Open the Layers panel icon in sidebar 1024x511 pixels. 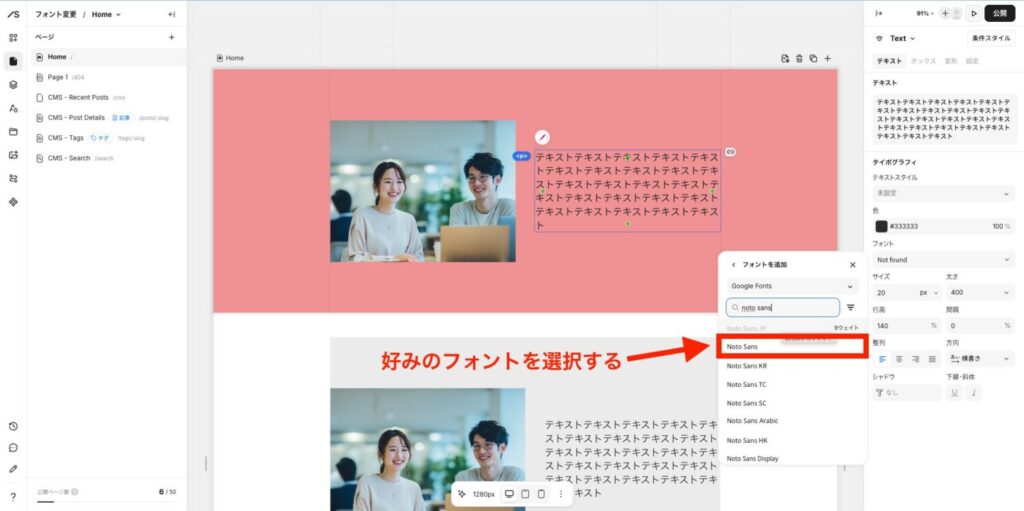(x=13, y=85)
